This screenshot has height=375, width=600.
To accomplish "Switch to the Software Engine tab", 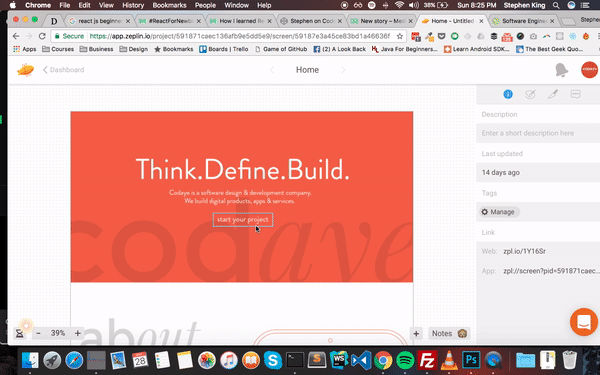I will (523, 21).
